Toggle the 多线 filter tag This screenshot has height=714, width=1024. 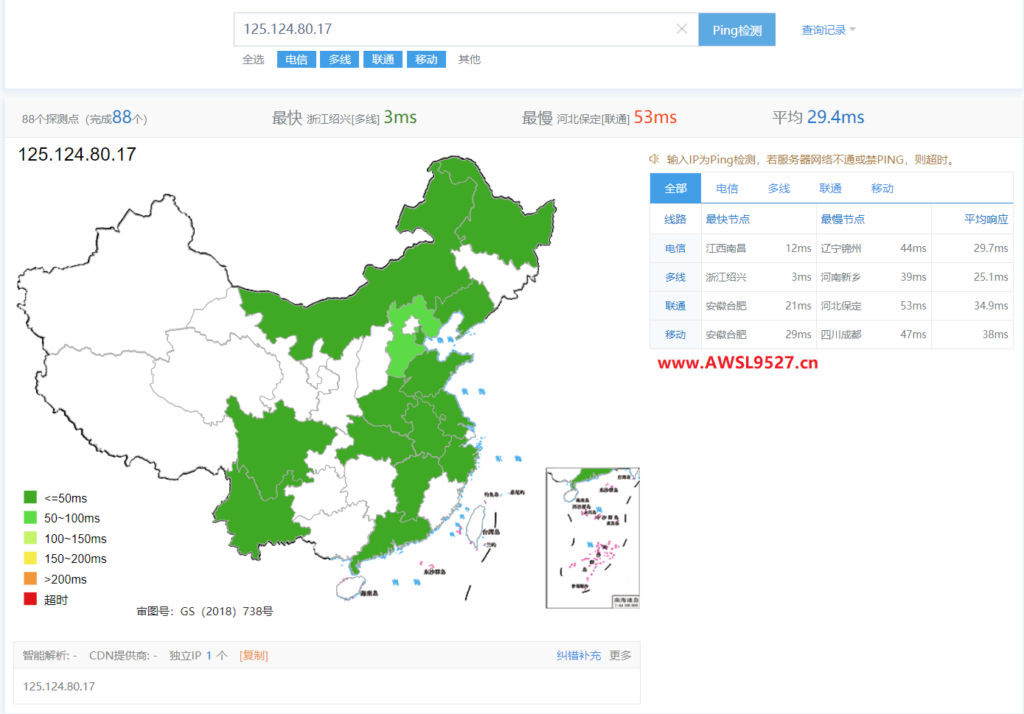pyautogui.click(x=339, y=59)
